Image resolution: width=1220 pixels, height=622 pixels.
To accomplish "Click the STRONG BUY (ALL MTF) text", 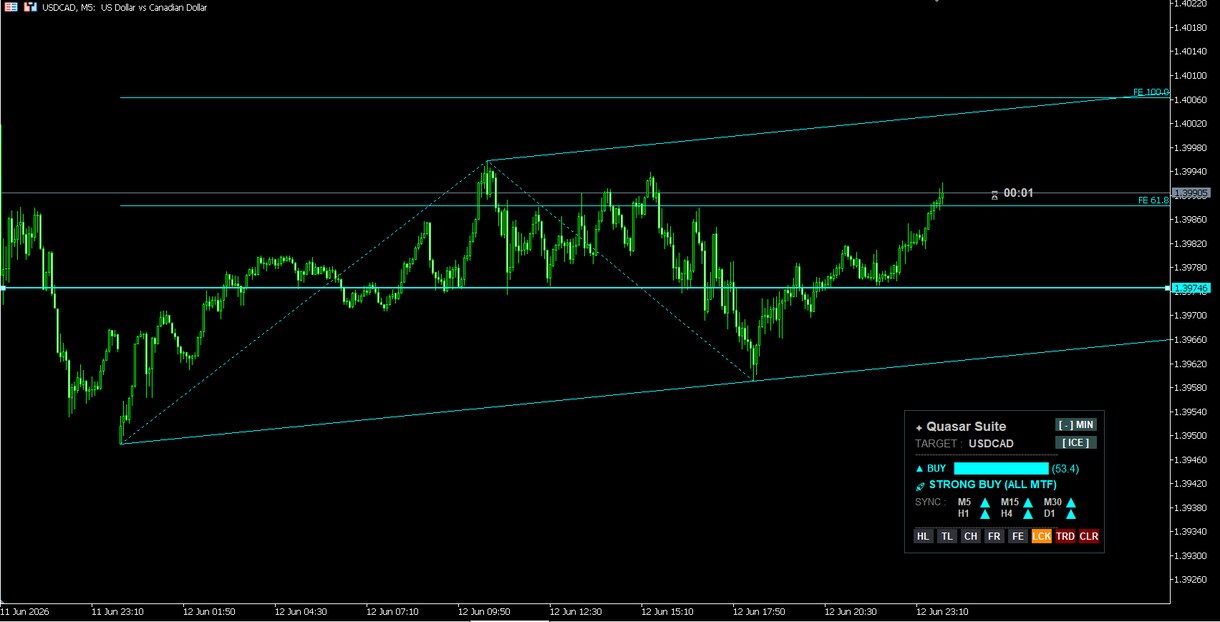I will (x=994, y=485).
